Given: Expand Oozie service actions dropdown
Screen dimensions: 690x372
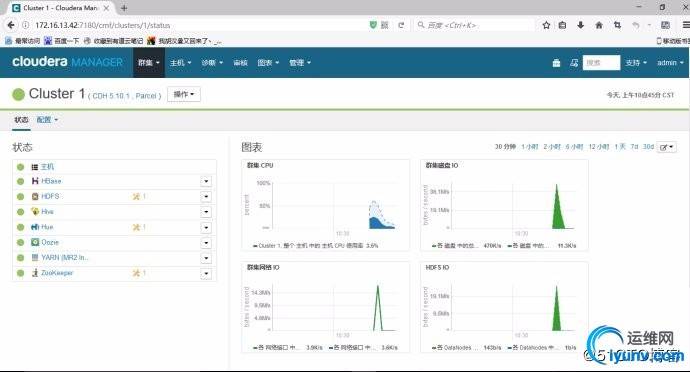Looking at the screenshot, I should tap(206, 243).
